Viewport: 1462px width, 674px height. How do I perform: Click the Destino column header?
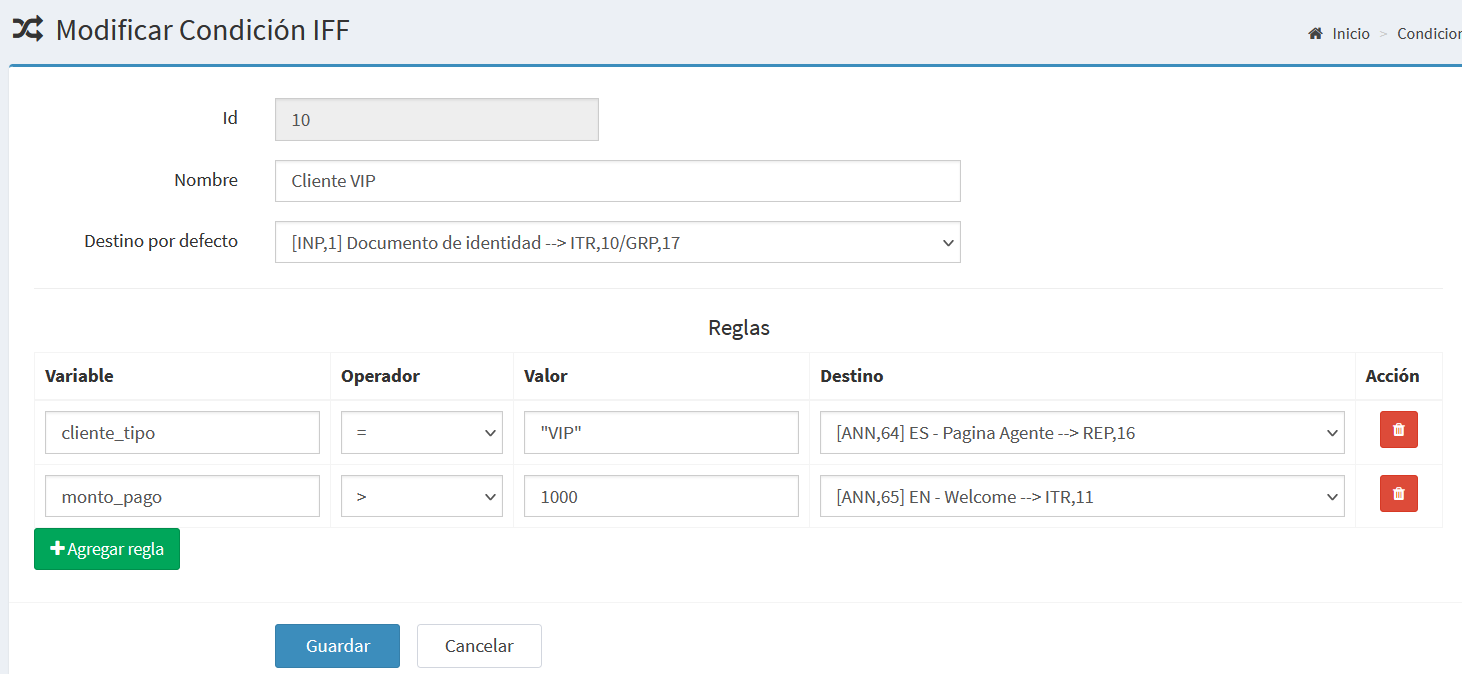point(851,376)
